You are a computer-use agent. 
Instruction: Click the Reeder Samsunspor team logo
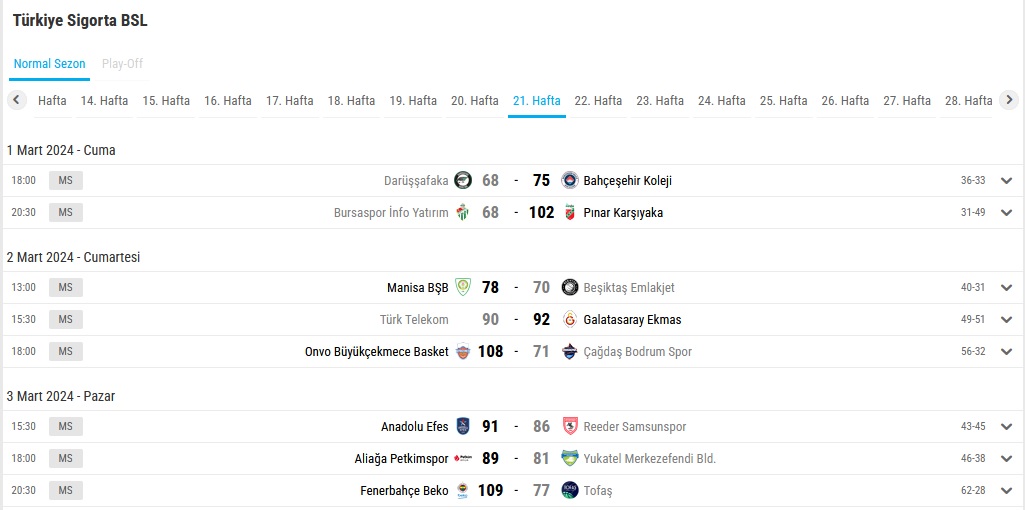[570, 426]
